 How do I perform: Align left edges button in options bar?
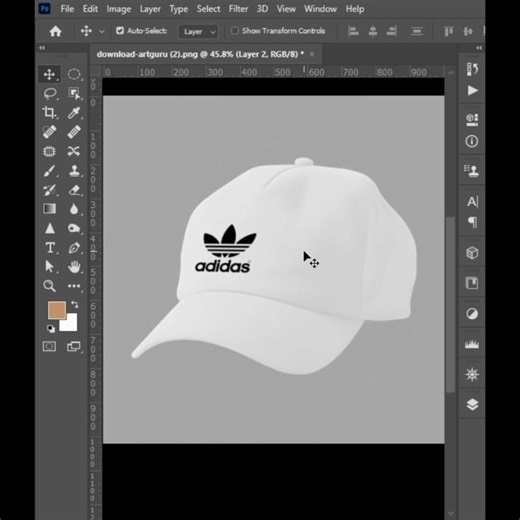353,31
